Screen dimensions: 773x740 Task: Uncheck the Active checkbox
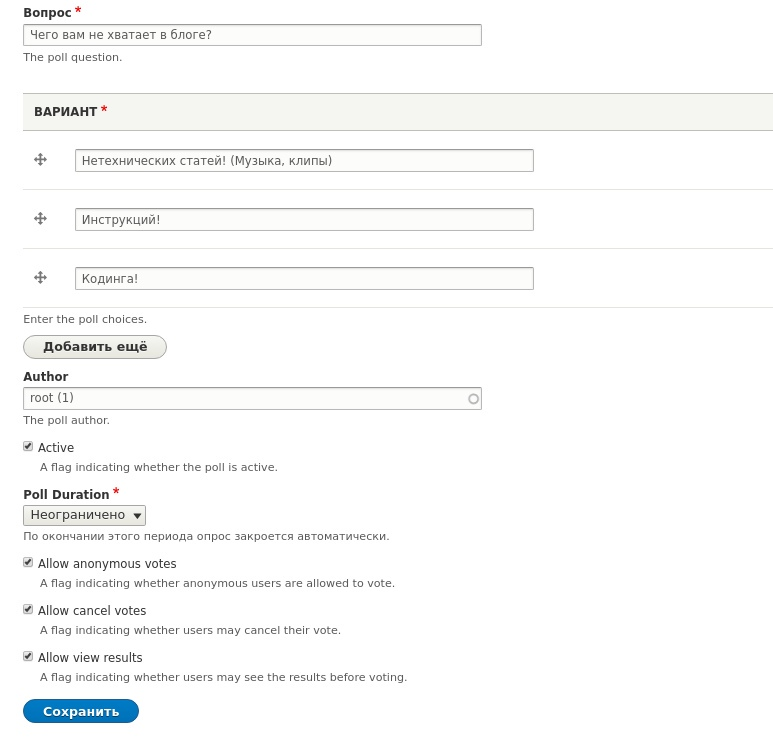point(28,446)
